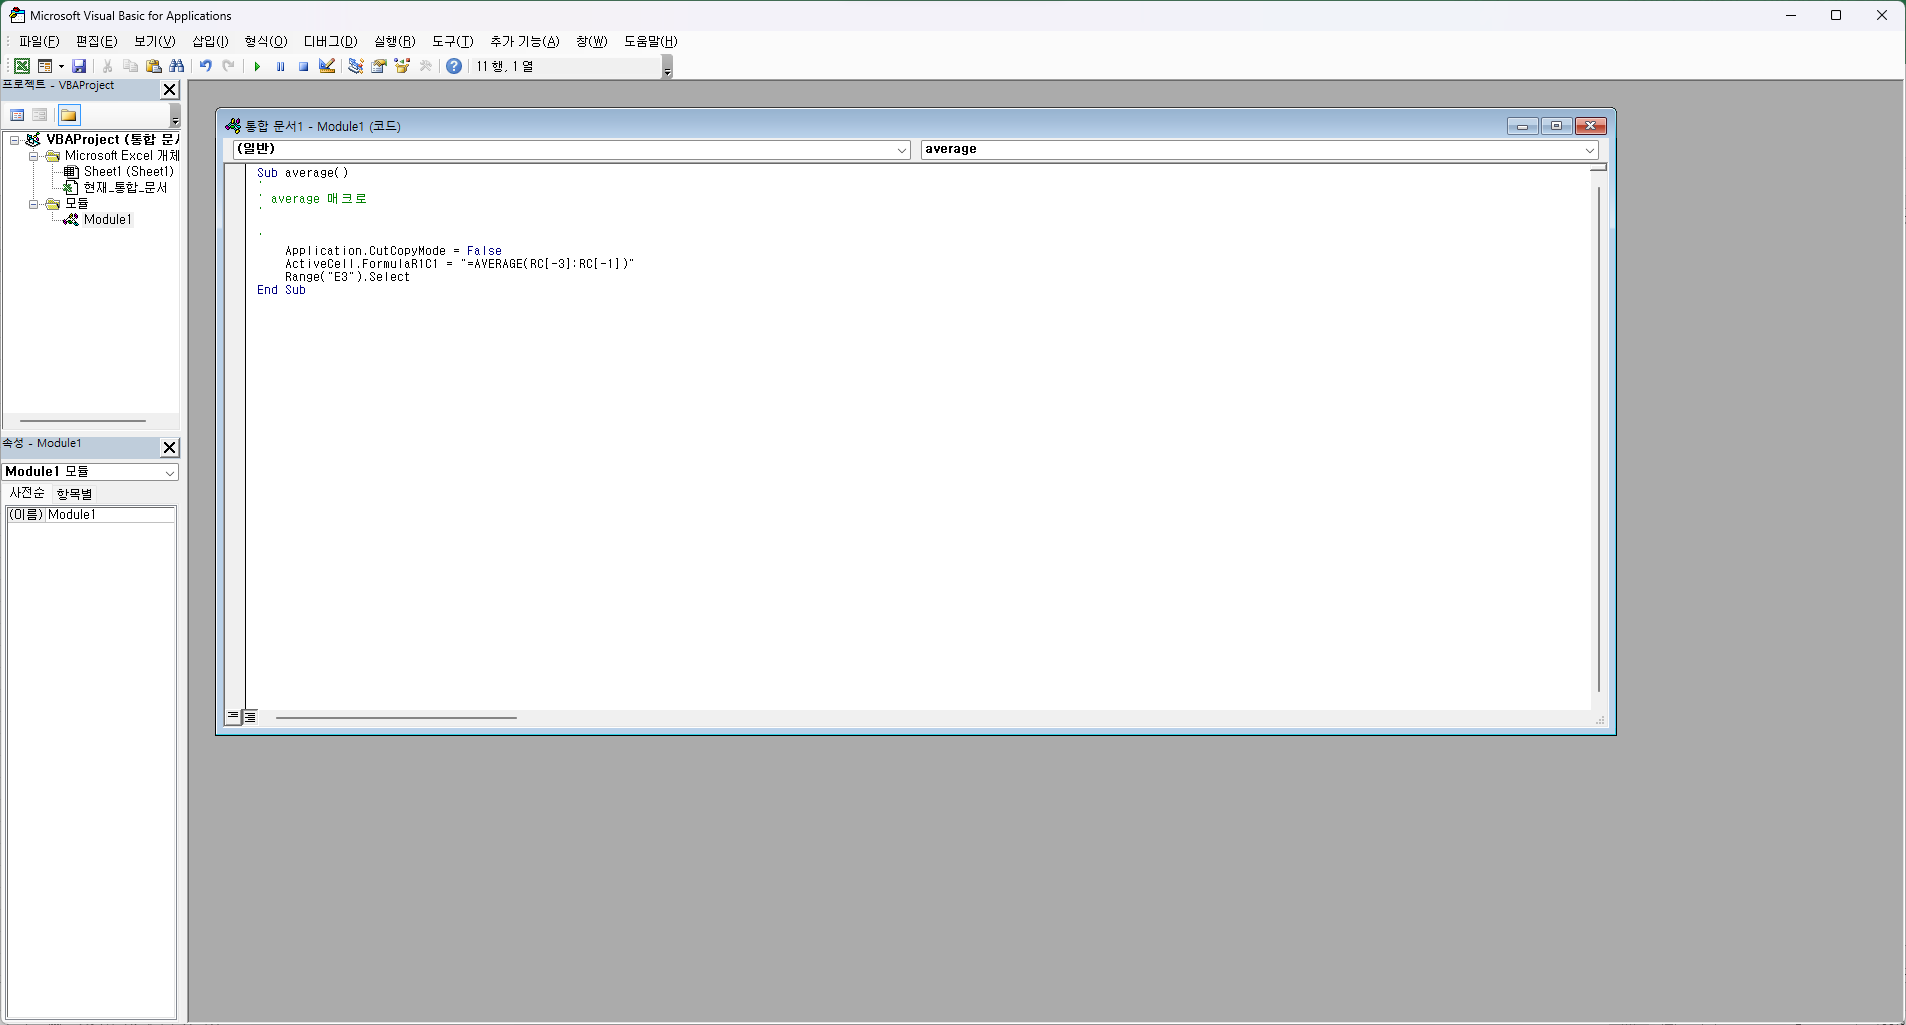Open the average procedure dropdown
This screenshot has height=1025, width=1906.
(x=1589, y=150)
